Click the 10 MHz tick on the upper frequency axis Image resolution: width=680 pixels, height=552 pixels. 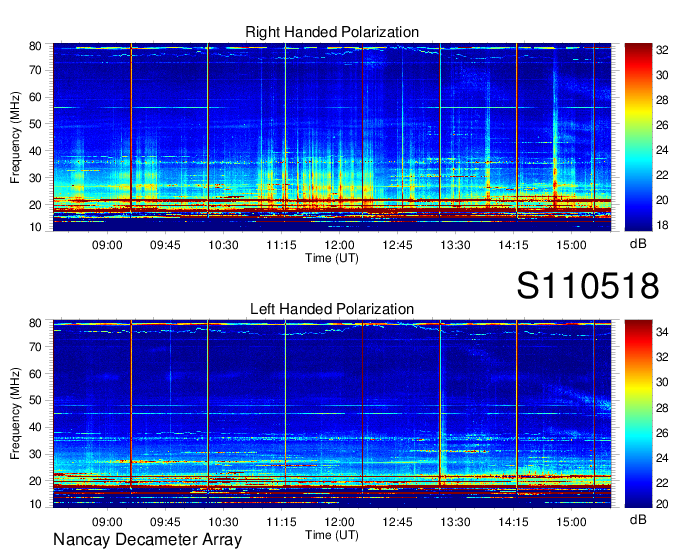(x=35, y=227)
